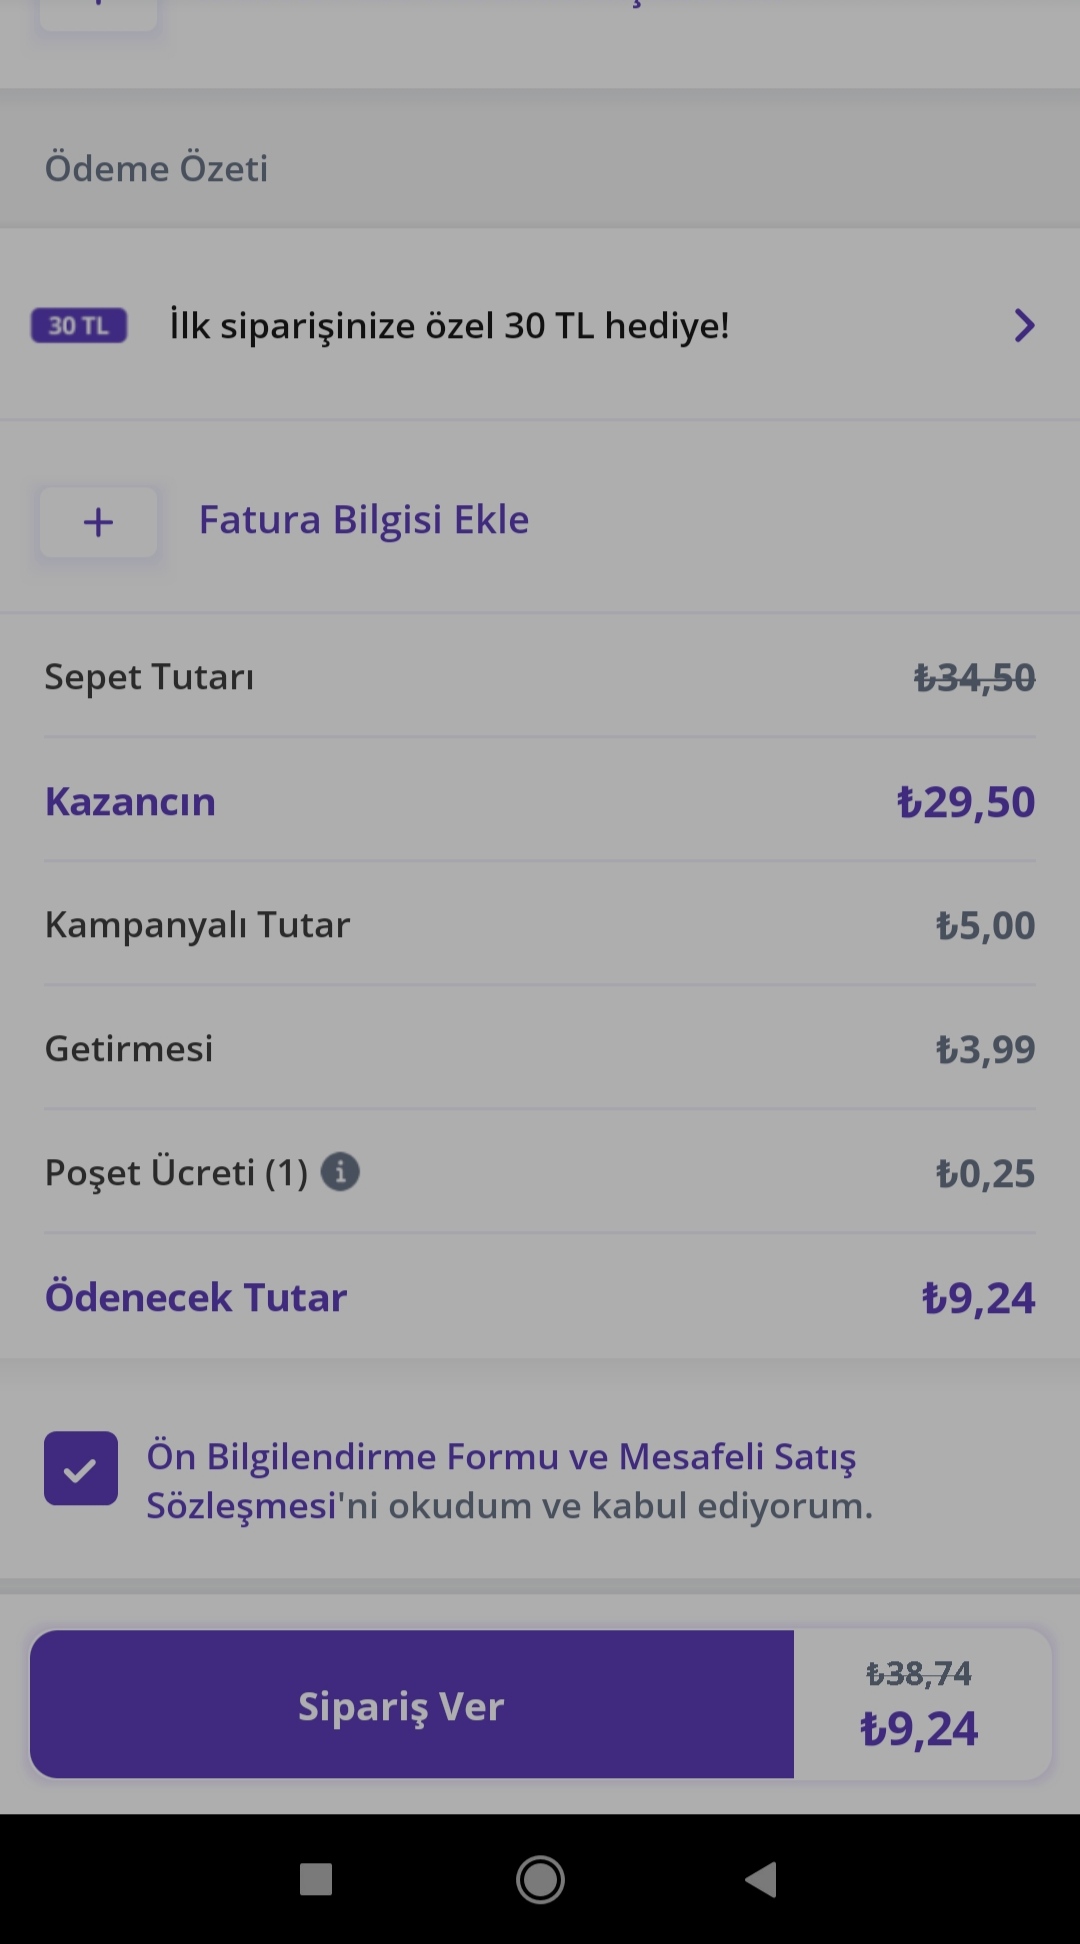This screenshot has height=1944, width=1080.
Task: Tap the Ödenecek Tutar row label
Action: click(196, 1297)
